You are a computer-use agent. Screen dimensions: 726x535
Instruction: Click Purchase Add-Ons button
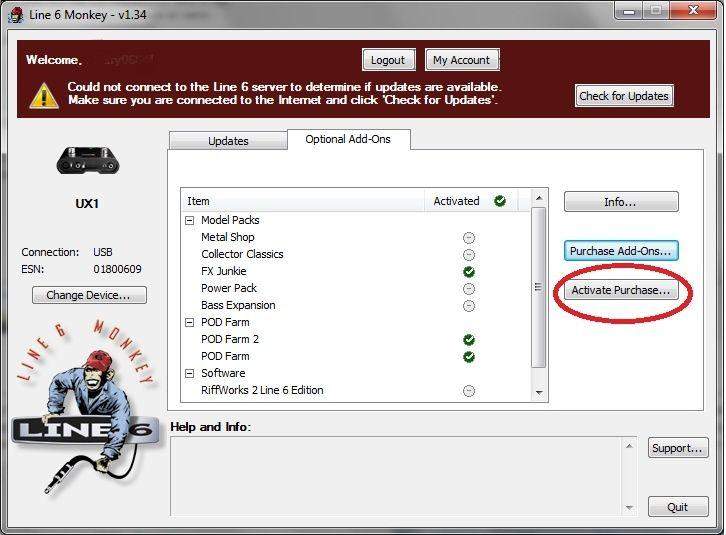click(621, 251)
